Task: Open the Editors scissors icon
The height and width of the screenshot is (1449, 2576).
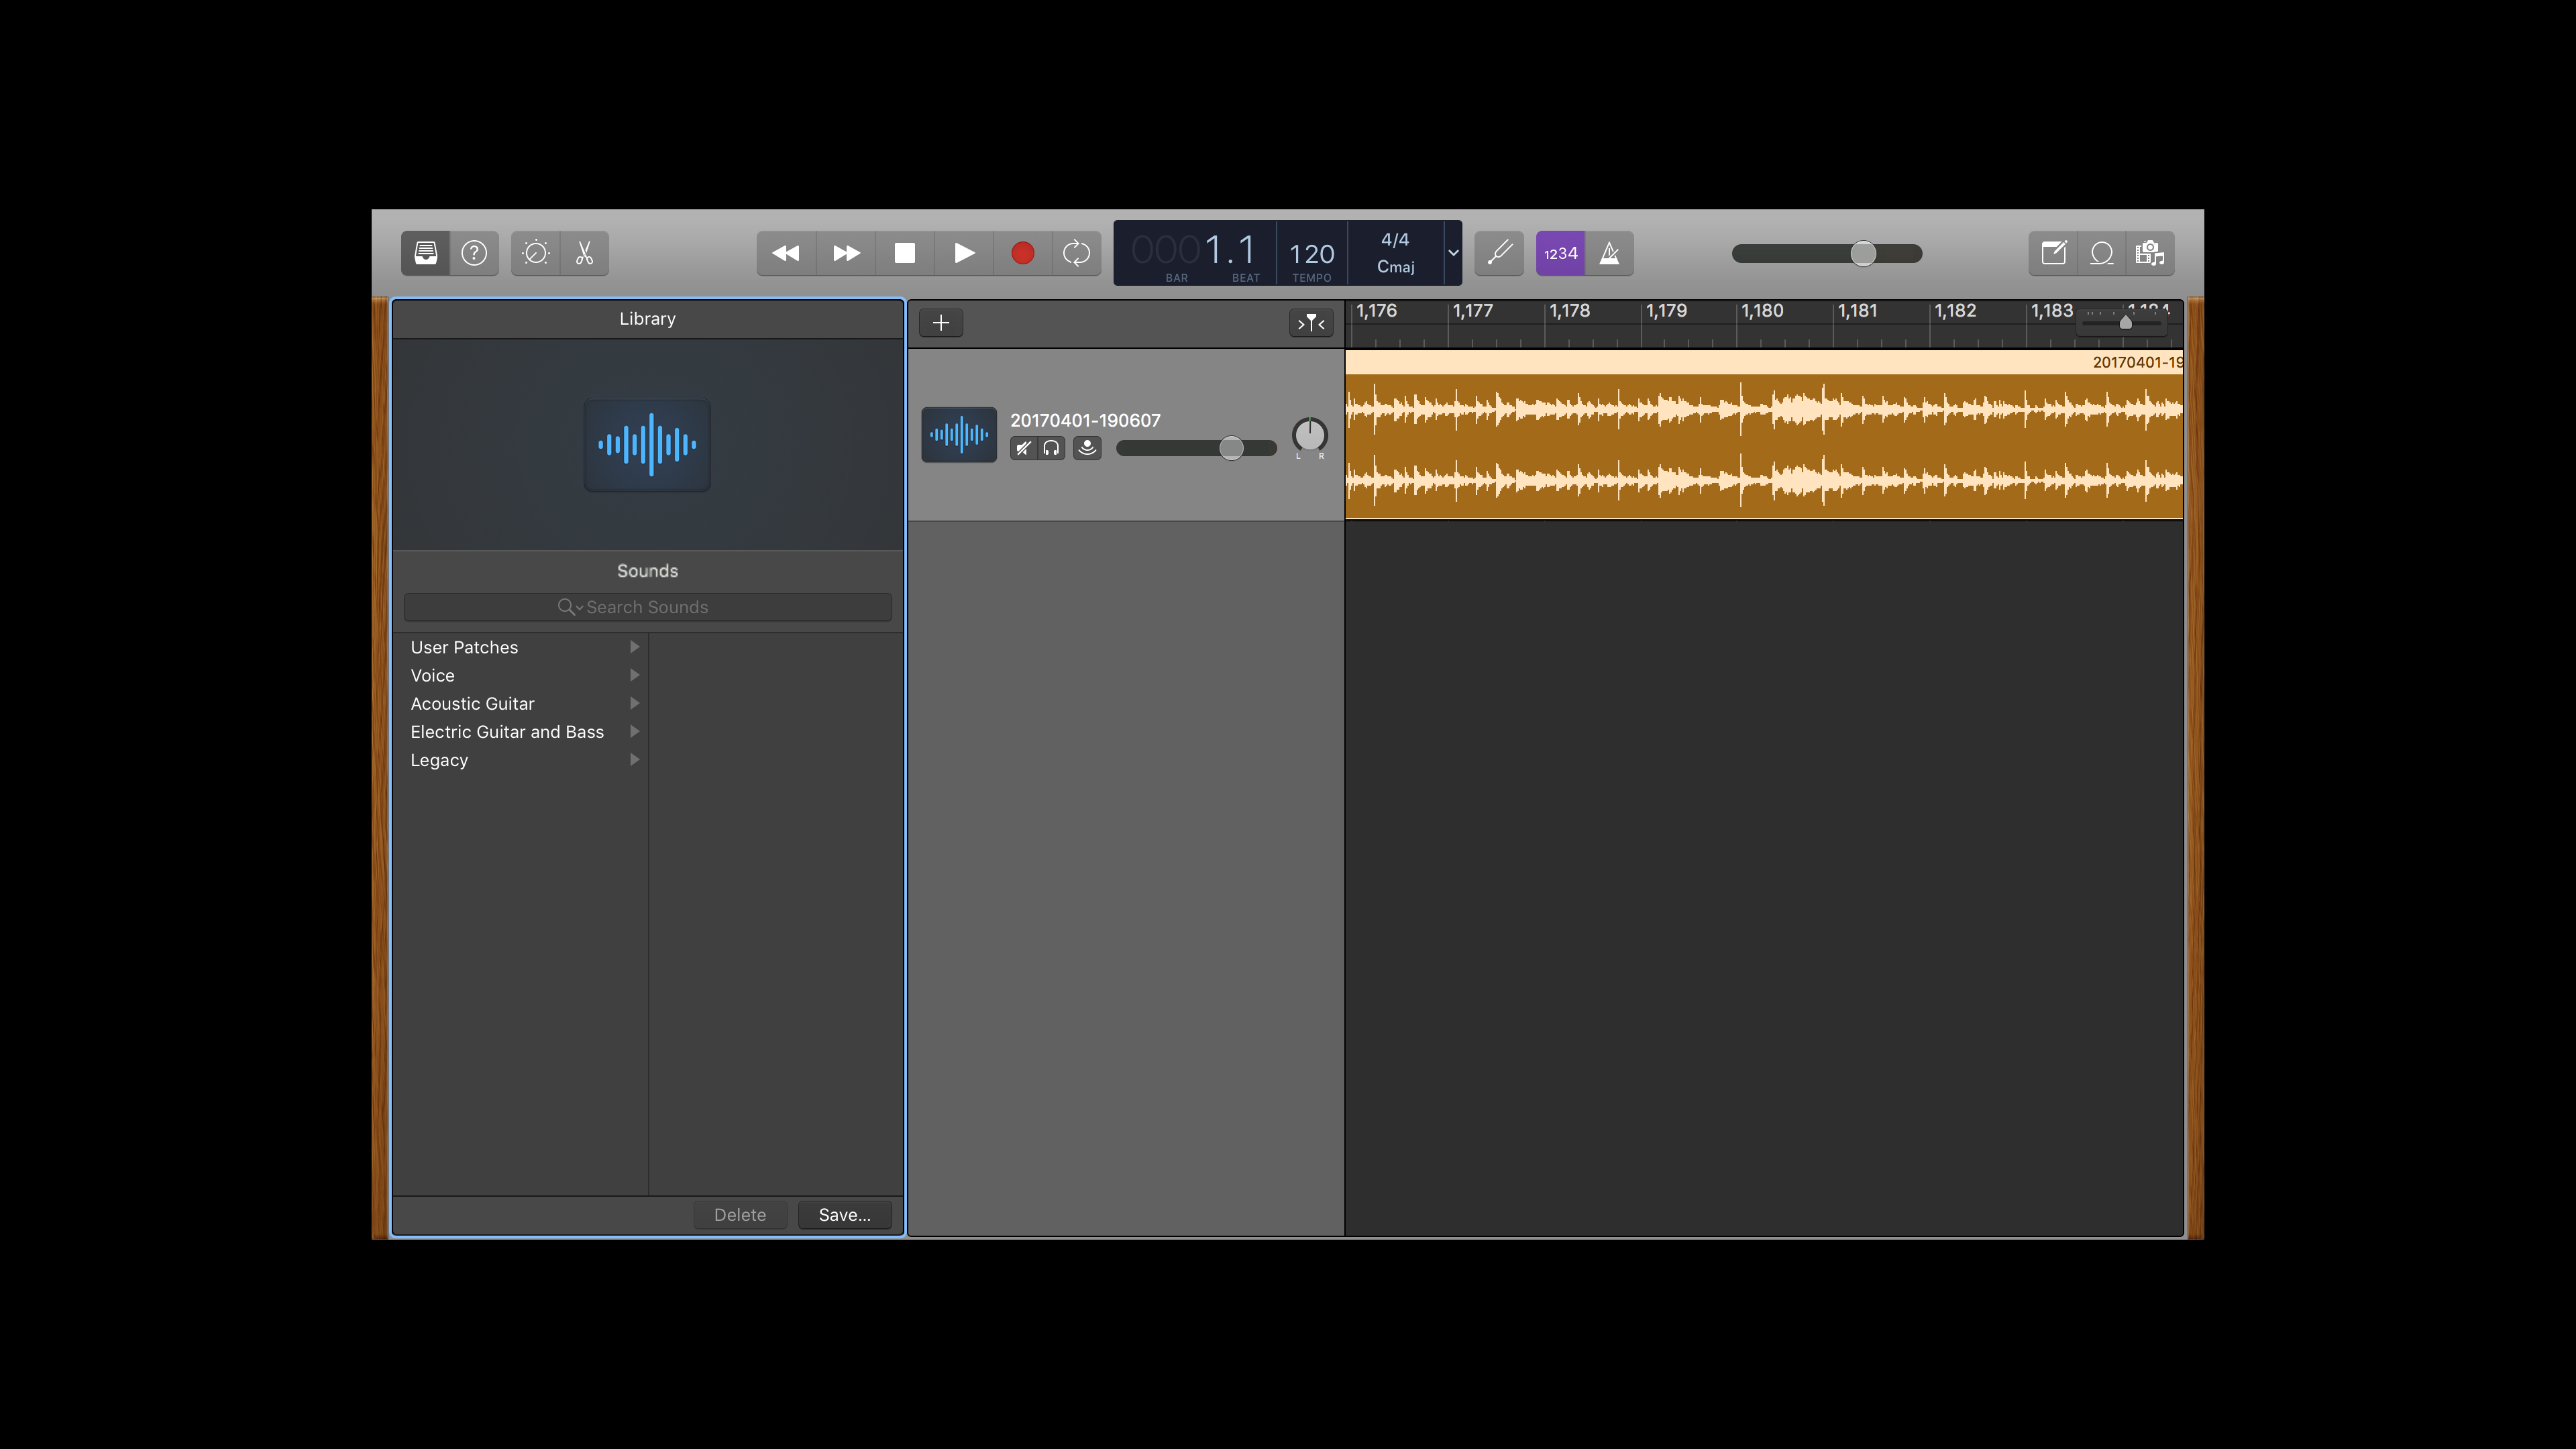Action: click(x=585, y=253)
